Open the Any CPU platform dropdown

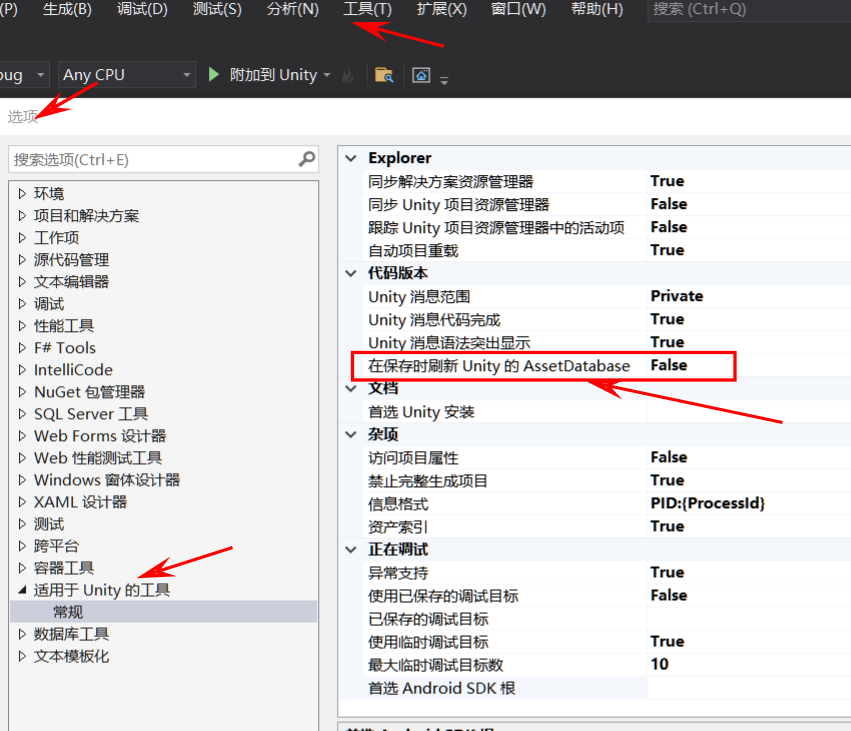[x=126, y=74]
